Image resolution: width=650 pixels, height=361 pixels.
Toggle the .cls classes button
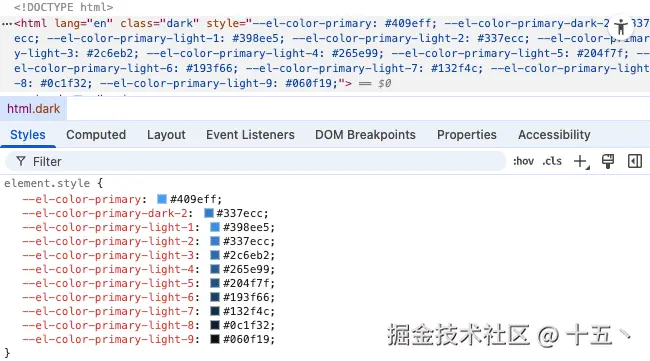(552, 161)
